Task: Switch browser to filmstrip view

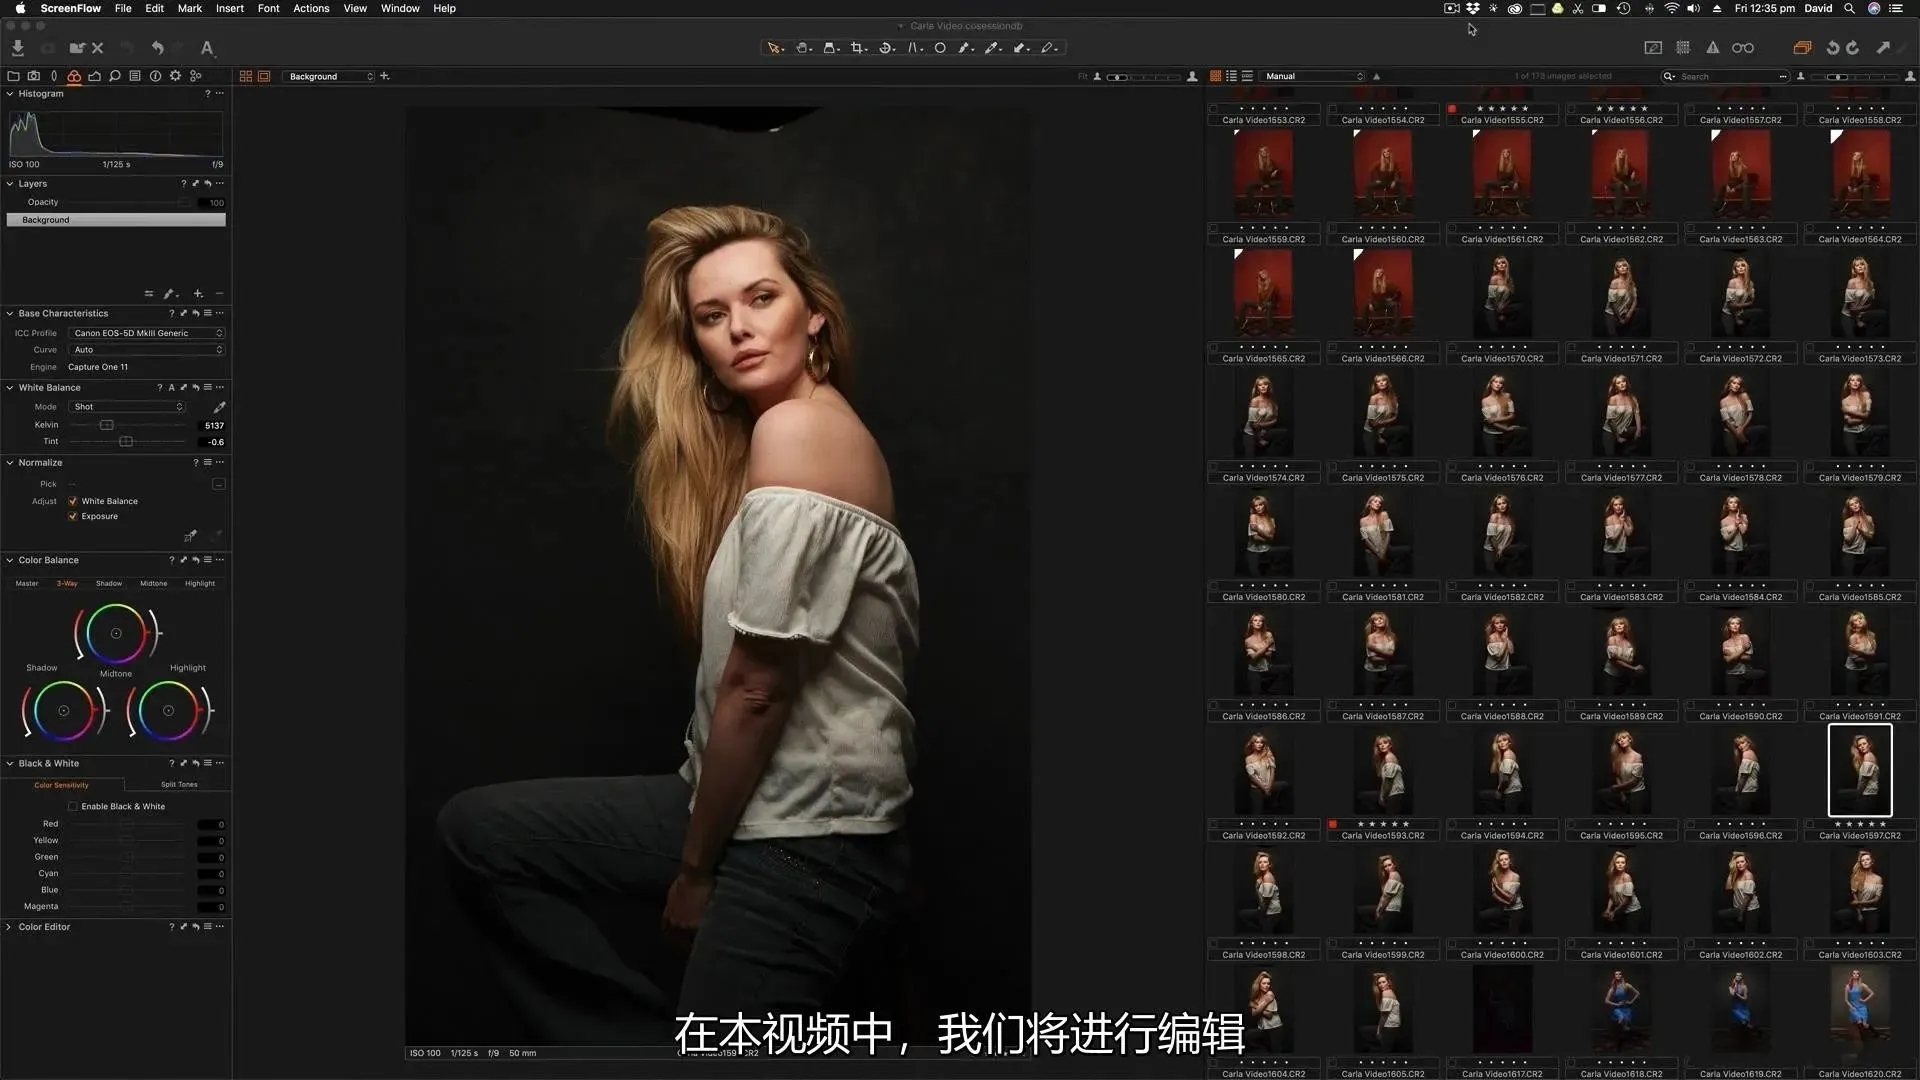Action: coord(1247,76)
